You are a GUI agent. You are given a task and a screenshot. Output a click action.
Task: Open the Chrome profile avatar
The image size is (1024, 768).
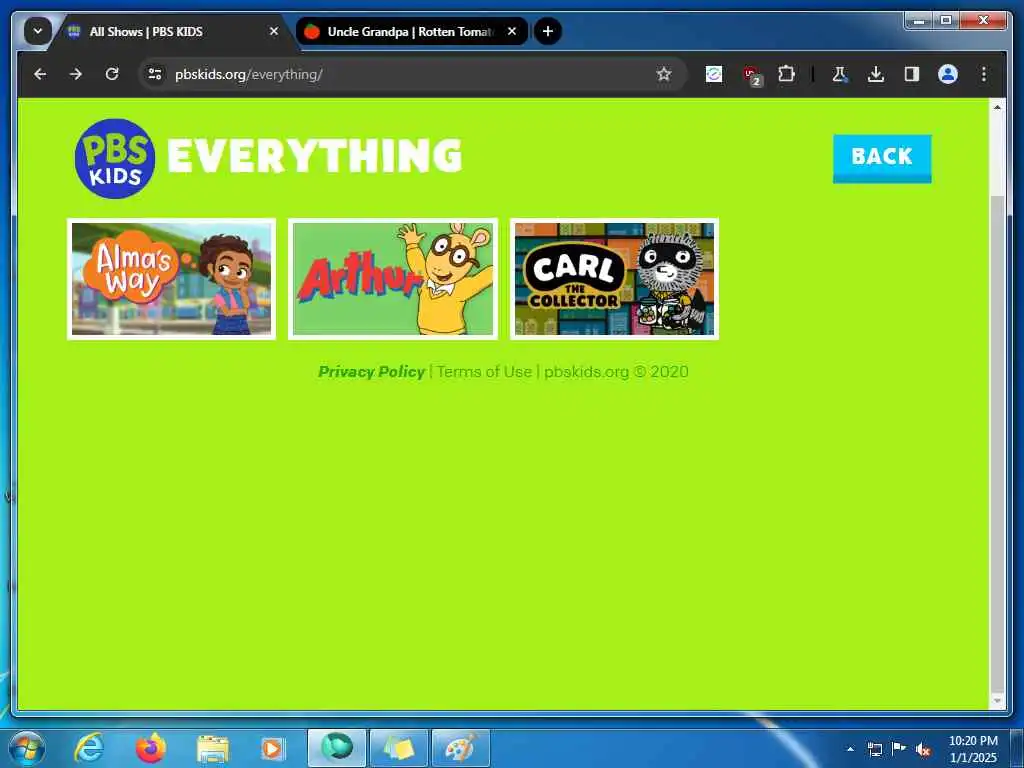coord(948,74)
